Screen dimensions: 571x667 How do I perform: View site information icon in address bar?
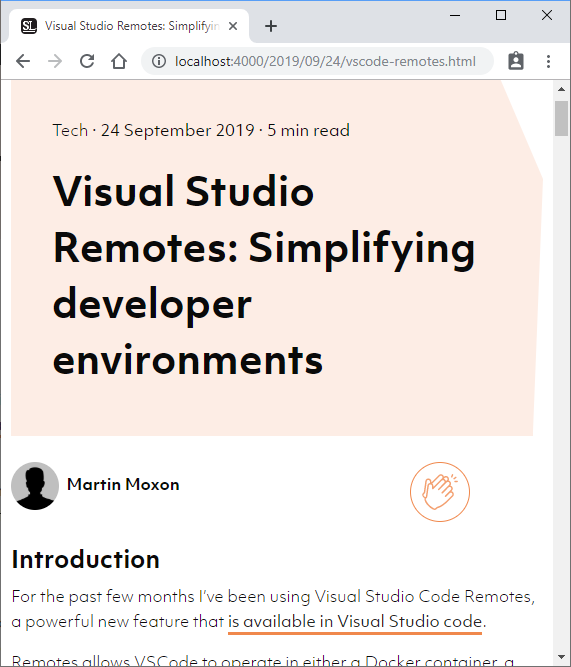159,61
